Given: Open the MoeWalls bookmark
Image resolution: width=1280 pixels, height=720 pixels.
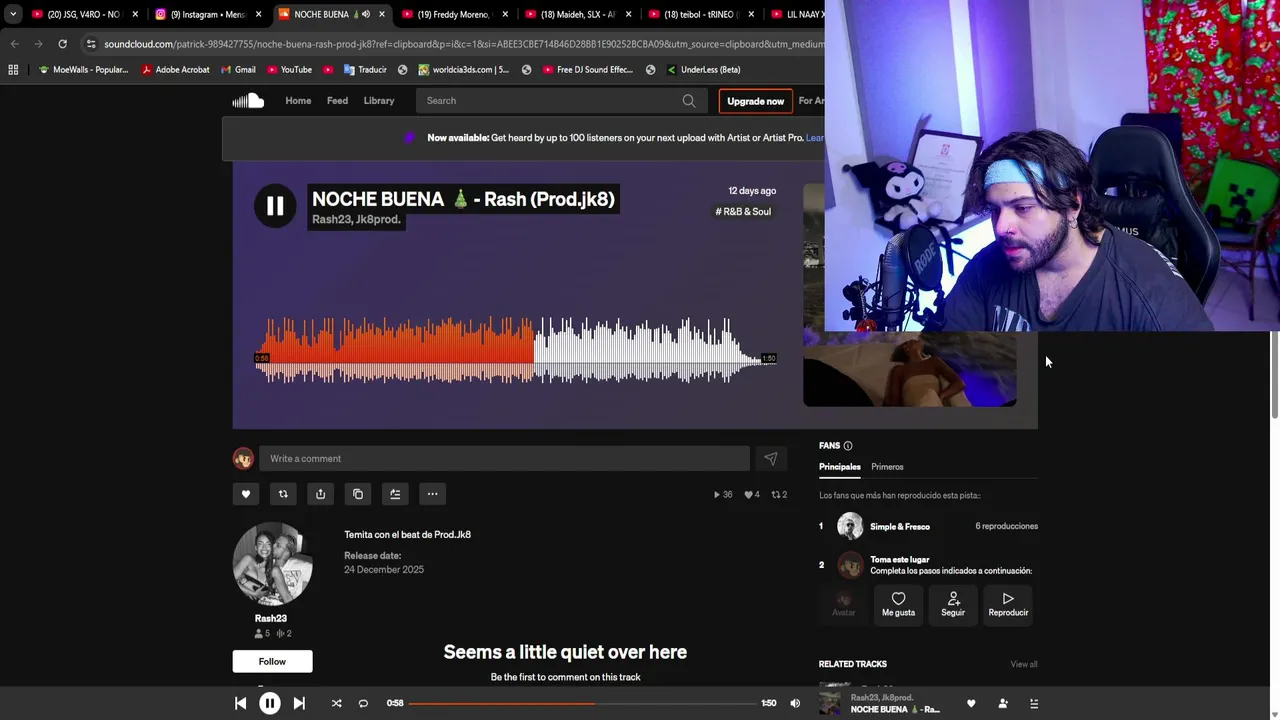Looking at the screenshot, I should [84, 70].
